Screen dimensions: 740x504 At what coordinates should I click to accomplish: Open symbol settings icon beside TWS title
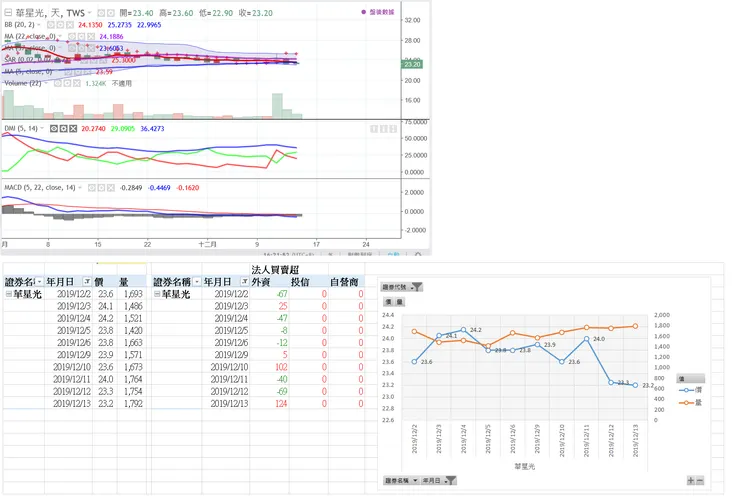(x=110, y=13)
